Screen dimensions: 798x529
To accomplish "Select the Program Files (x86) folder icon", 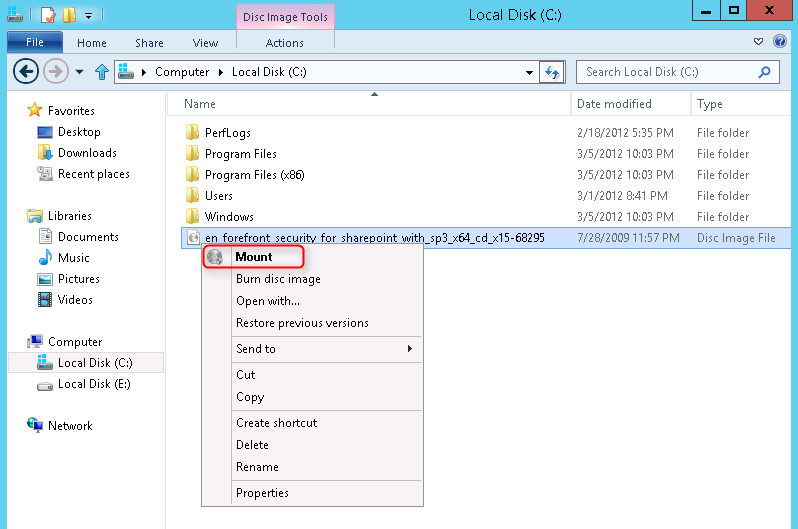I will coord(192,174).
